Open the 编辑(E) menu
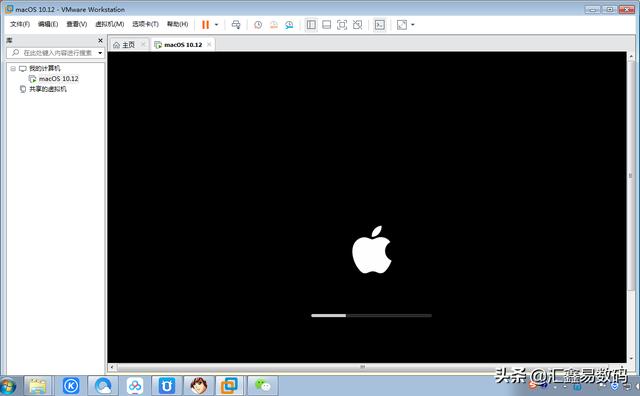Viewport: 640px width, 396px height. pos(48,24)
